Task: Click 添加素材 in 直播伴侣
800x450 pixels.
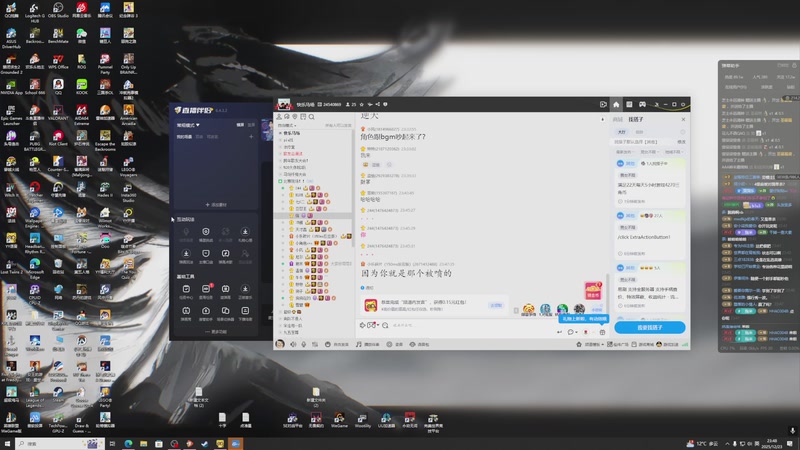Action: coord(216,205)
